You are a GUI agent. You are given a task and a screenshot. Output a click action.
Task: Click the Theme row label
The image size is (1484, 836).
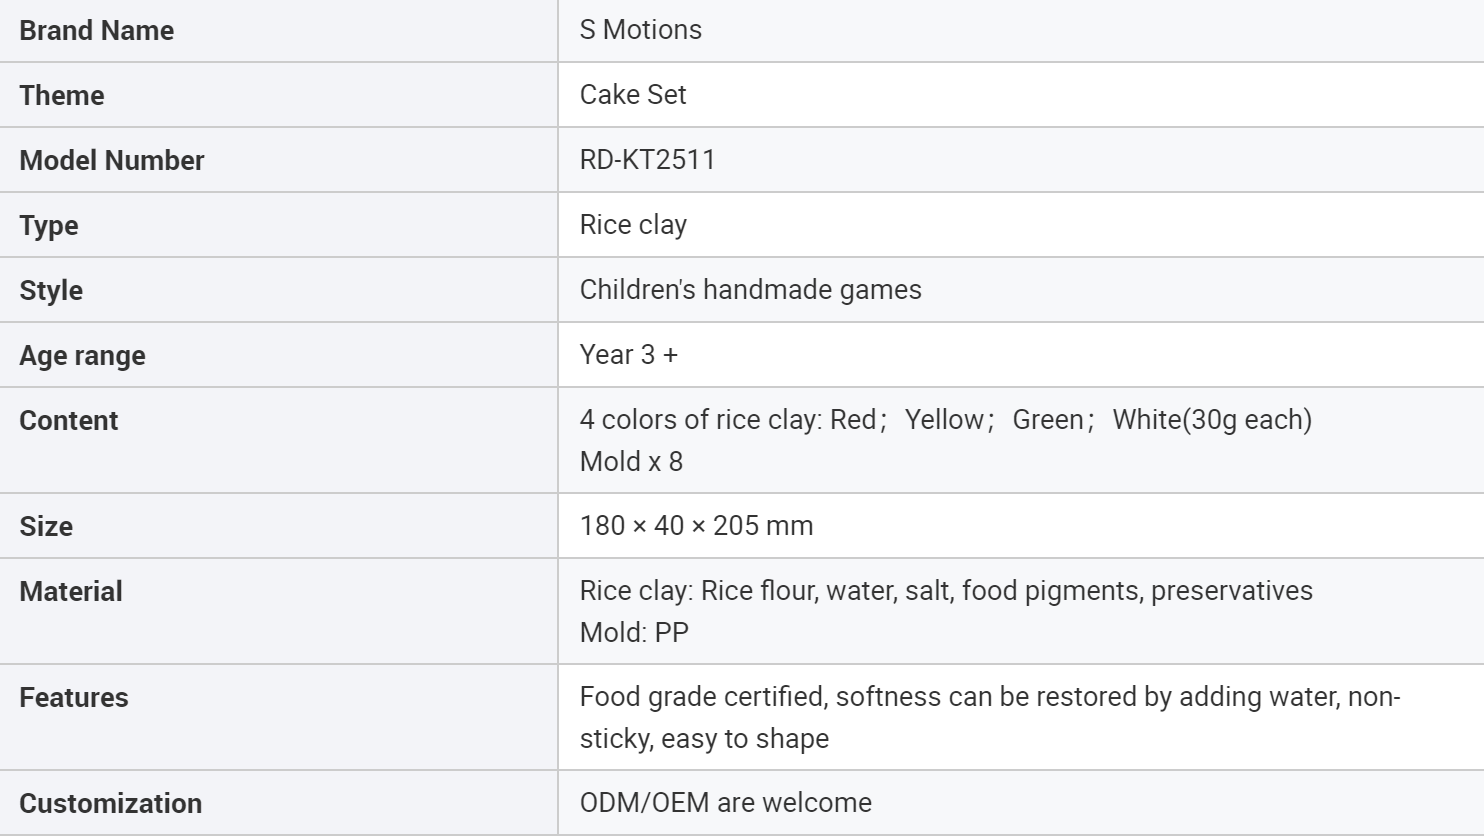coord(62,96)
